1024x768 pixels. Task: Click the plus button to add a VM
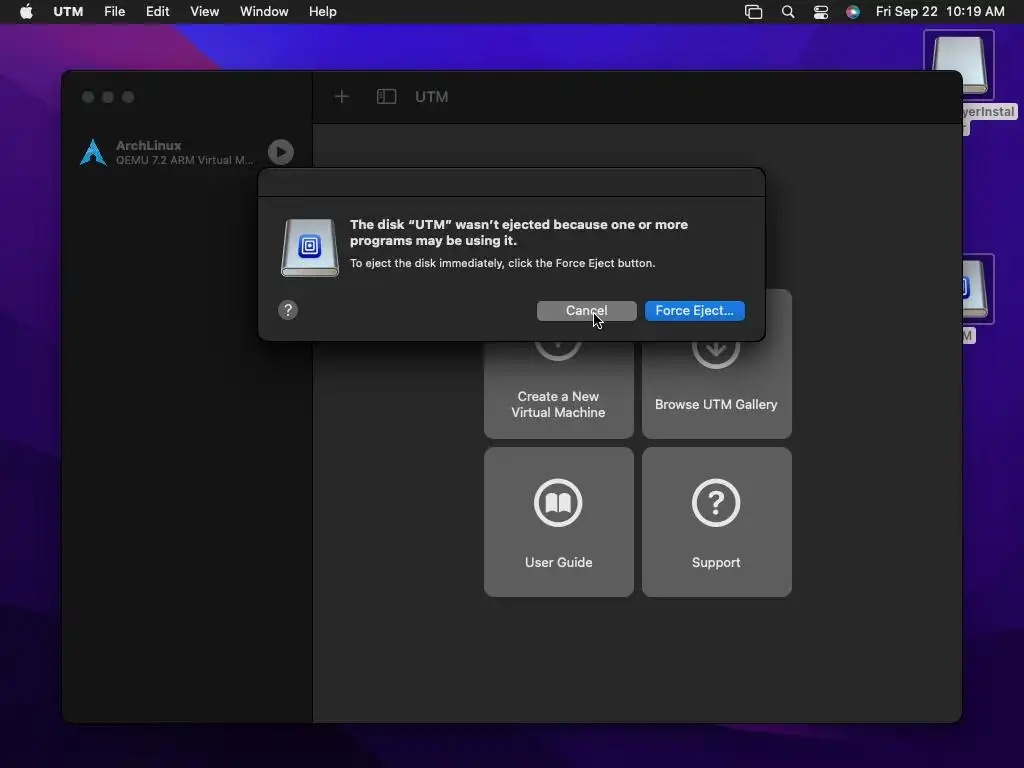click(x=342, y=97)
